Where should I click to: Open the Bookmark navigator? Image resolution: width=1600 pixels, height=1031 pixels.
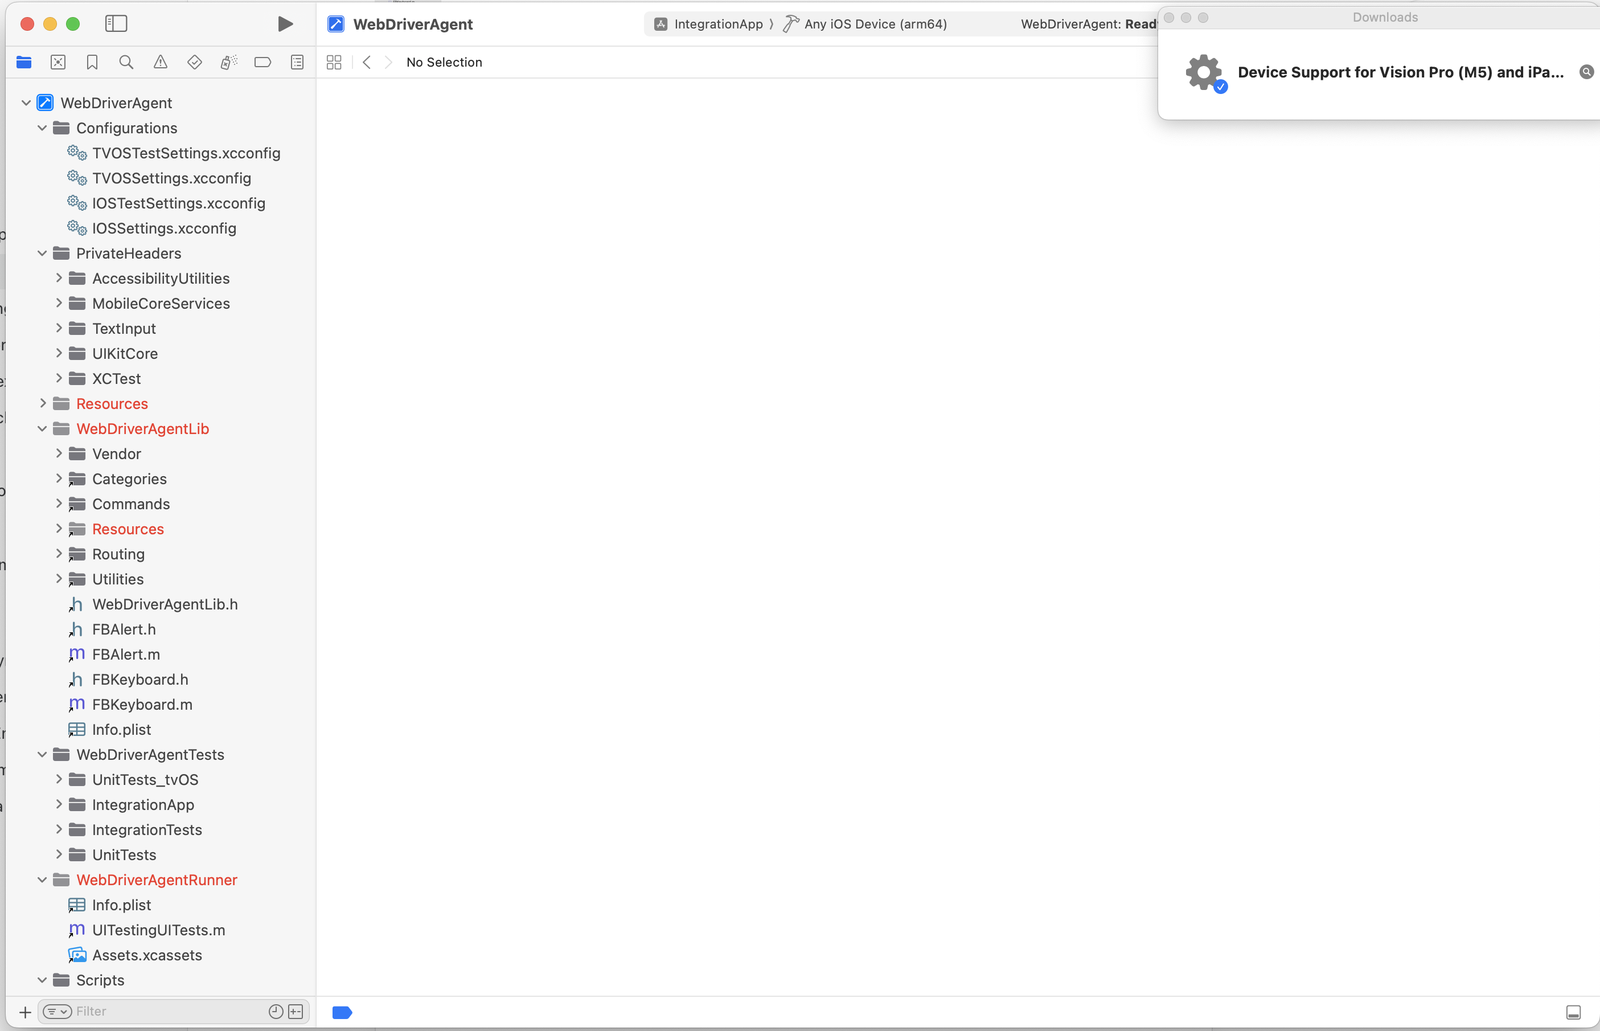click(92, 62)
